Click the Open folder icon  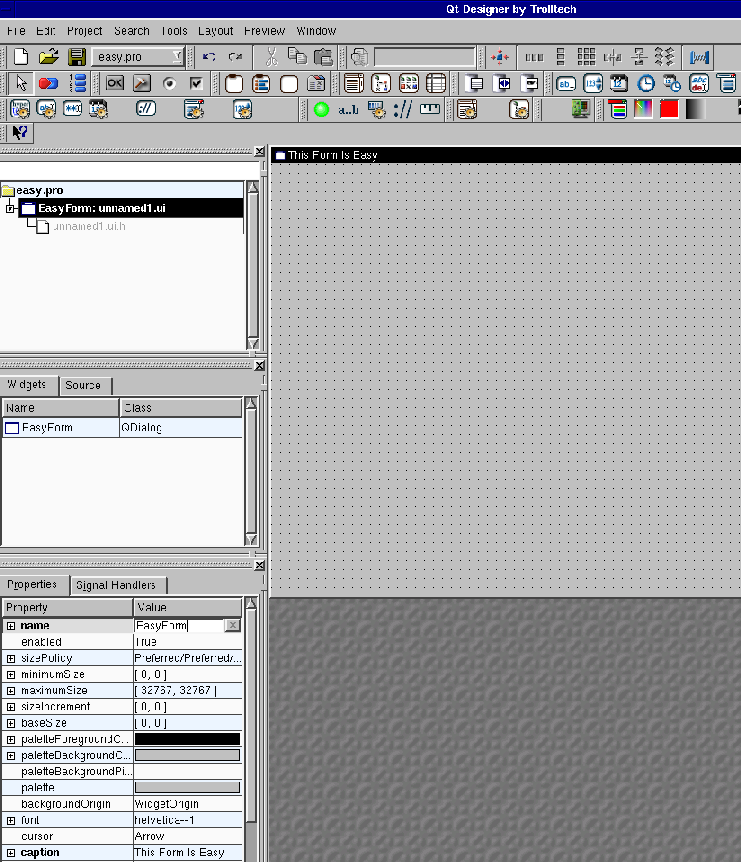[48, 57]
